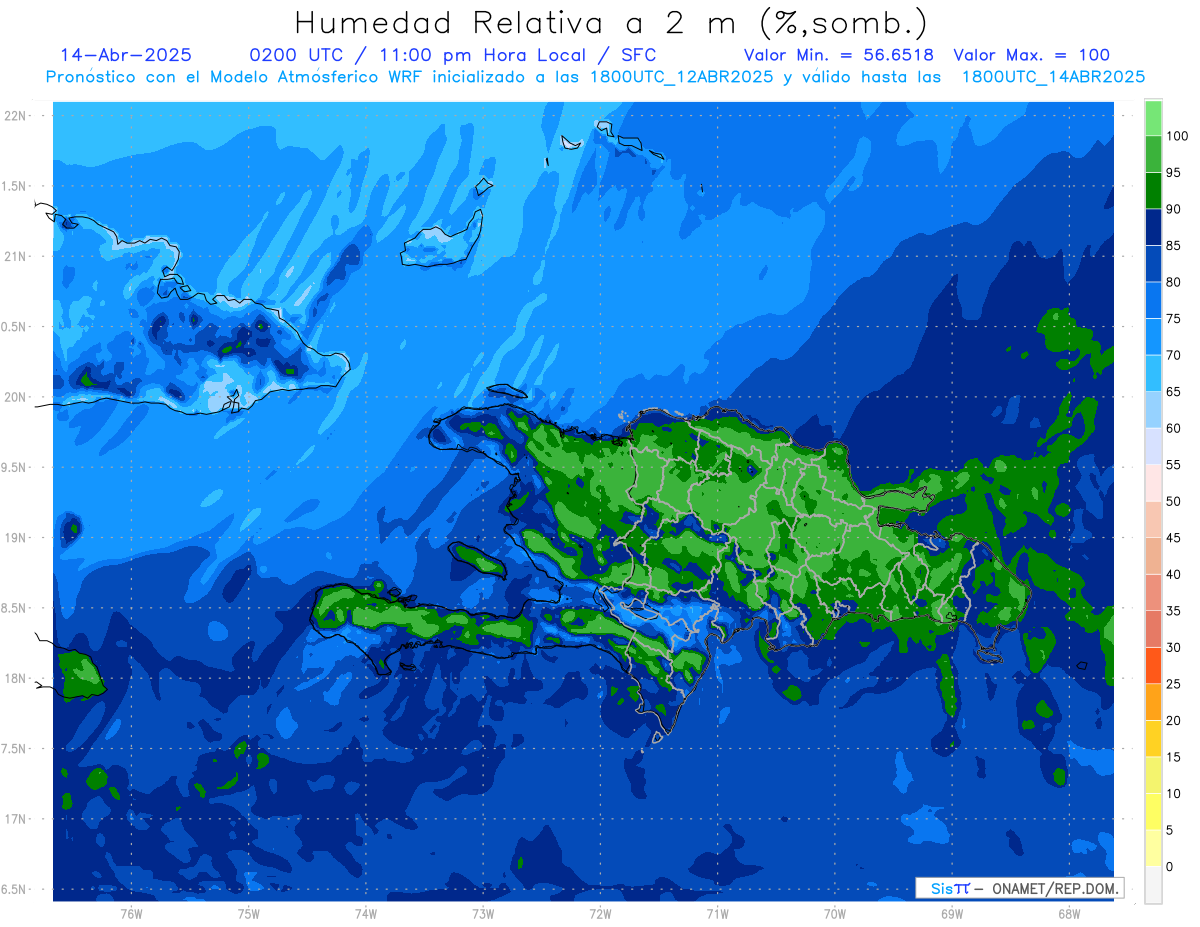Click the green legend swatch between 95 and 100

click(x=1153, y=154)
